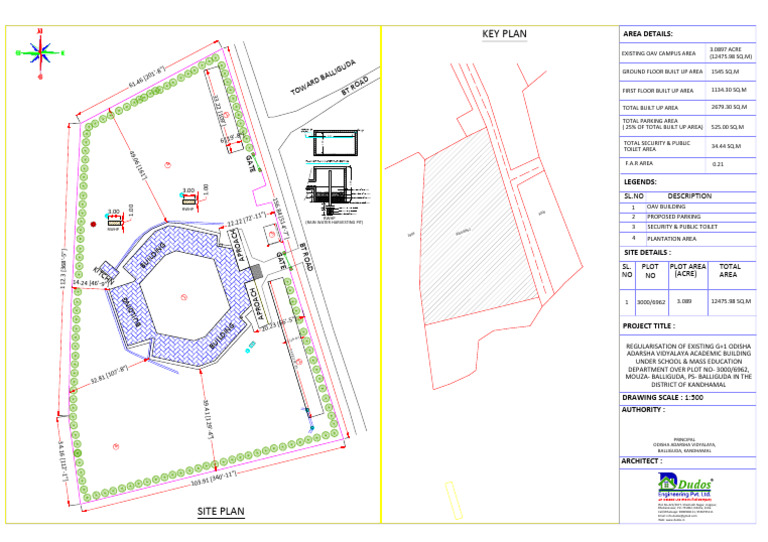Click the north compass rose symbol
This screenshot has height=542, width=768.
click(x=41, y=53)
